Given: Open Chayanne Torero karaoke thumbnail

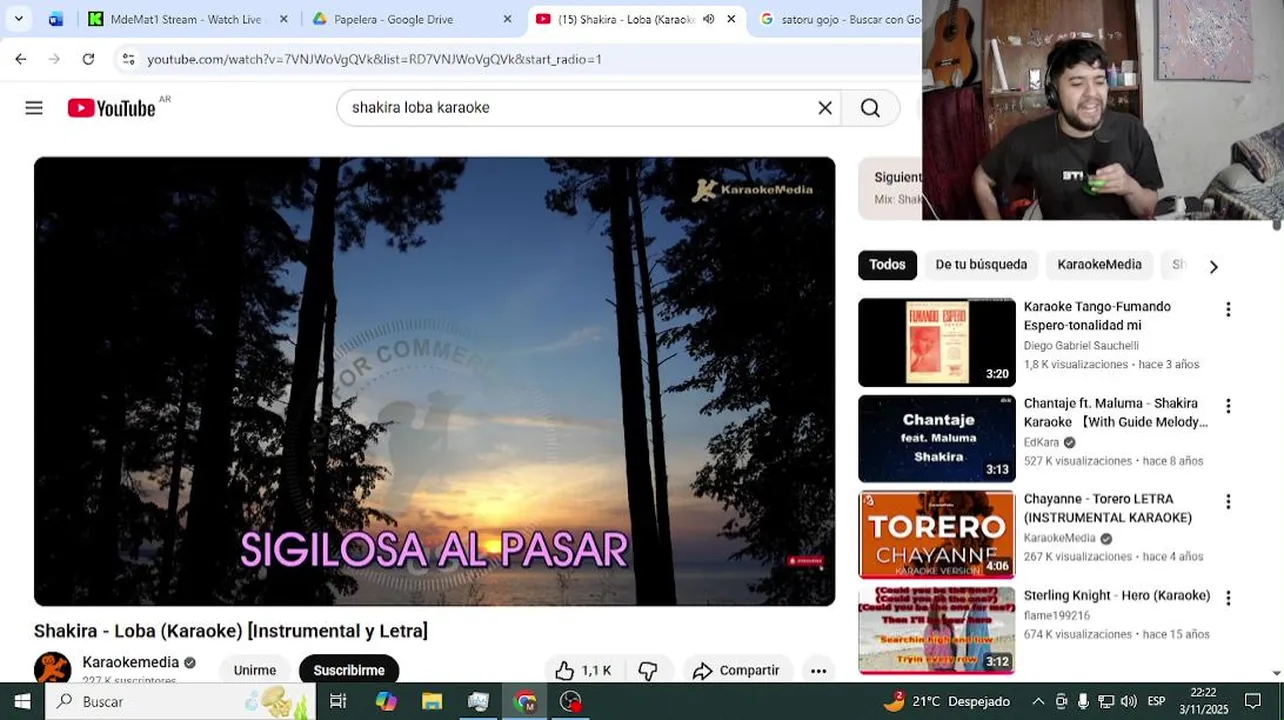Looking at the screenshot, I should (x=937, y=535).
